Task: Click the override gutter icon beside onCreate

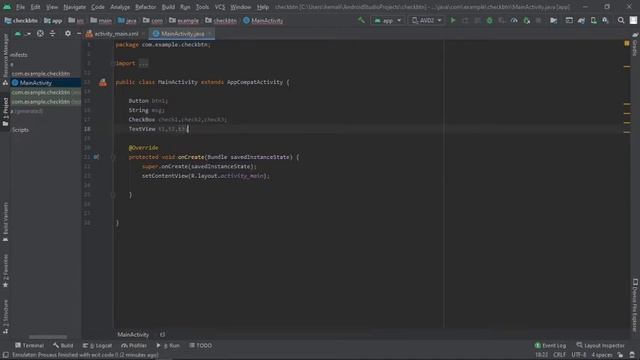Action: click(96, 157)
